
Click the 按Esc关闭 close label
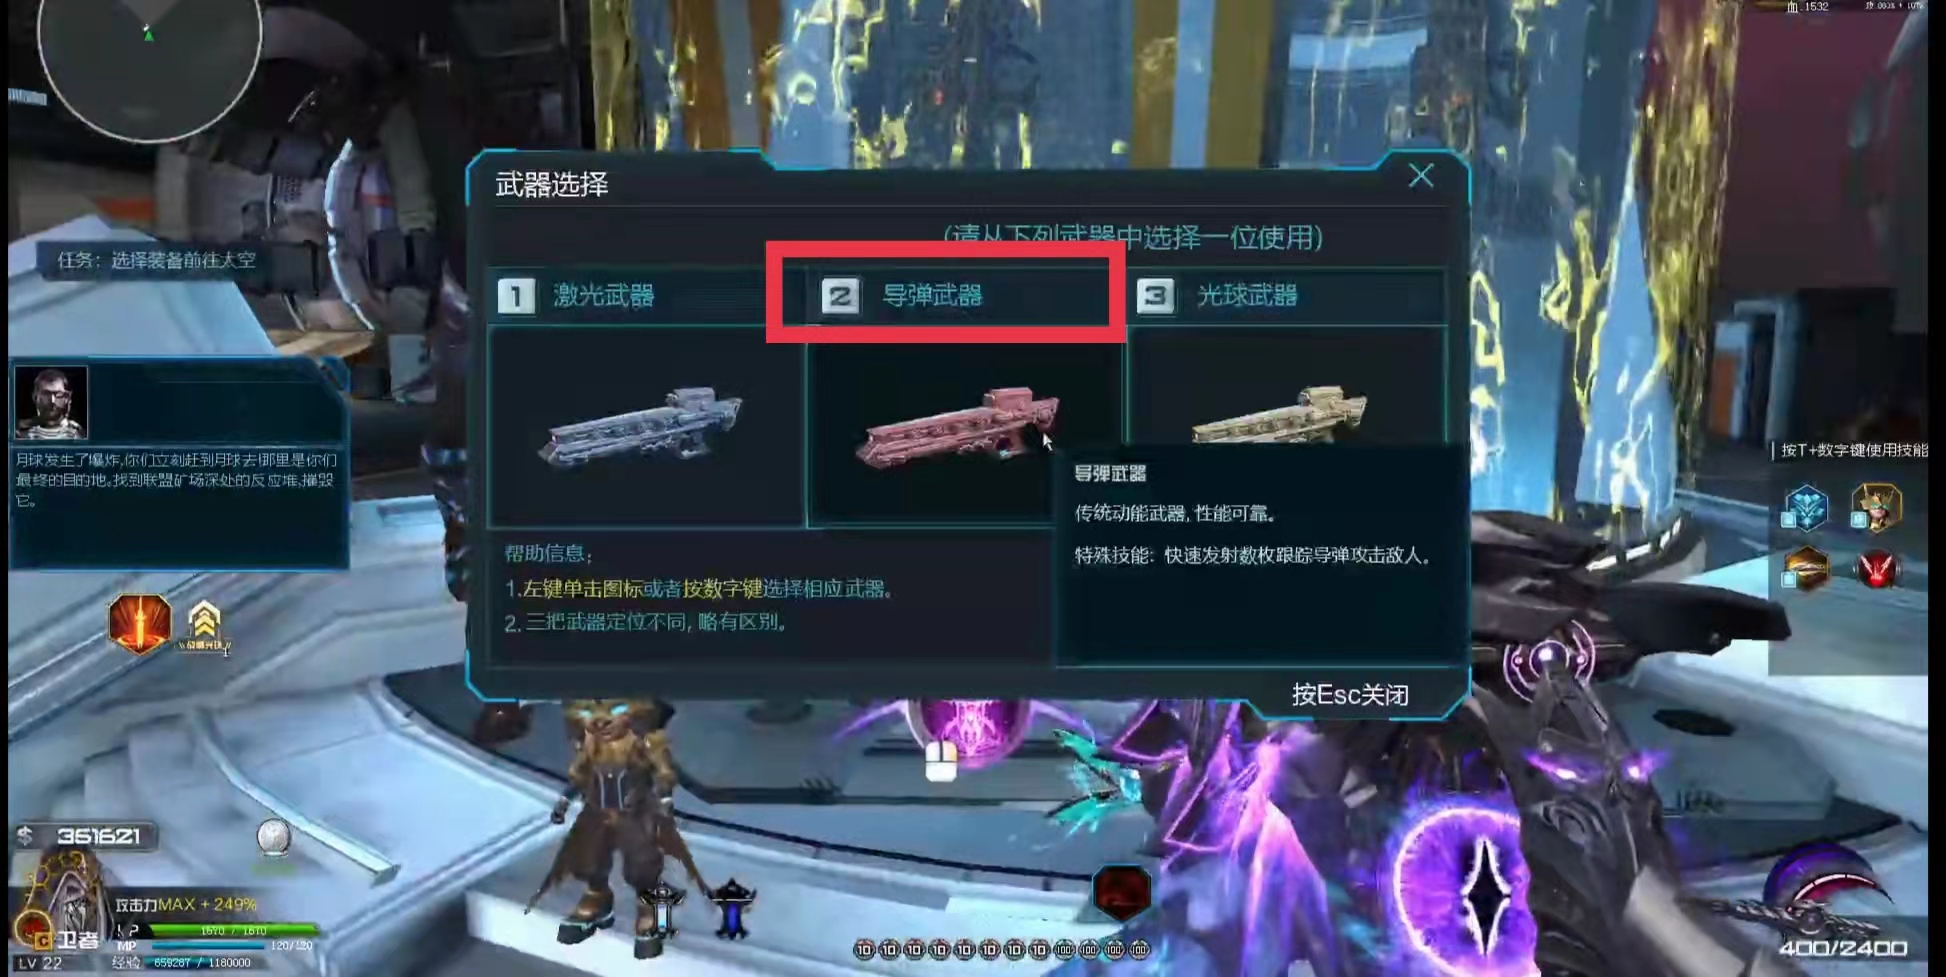tap(1350, 694)
